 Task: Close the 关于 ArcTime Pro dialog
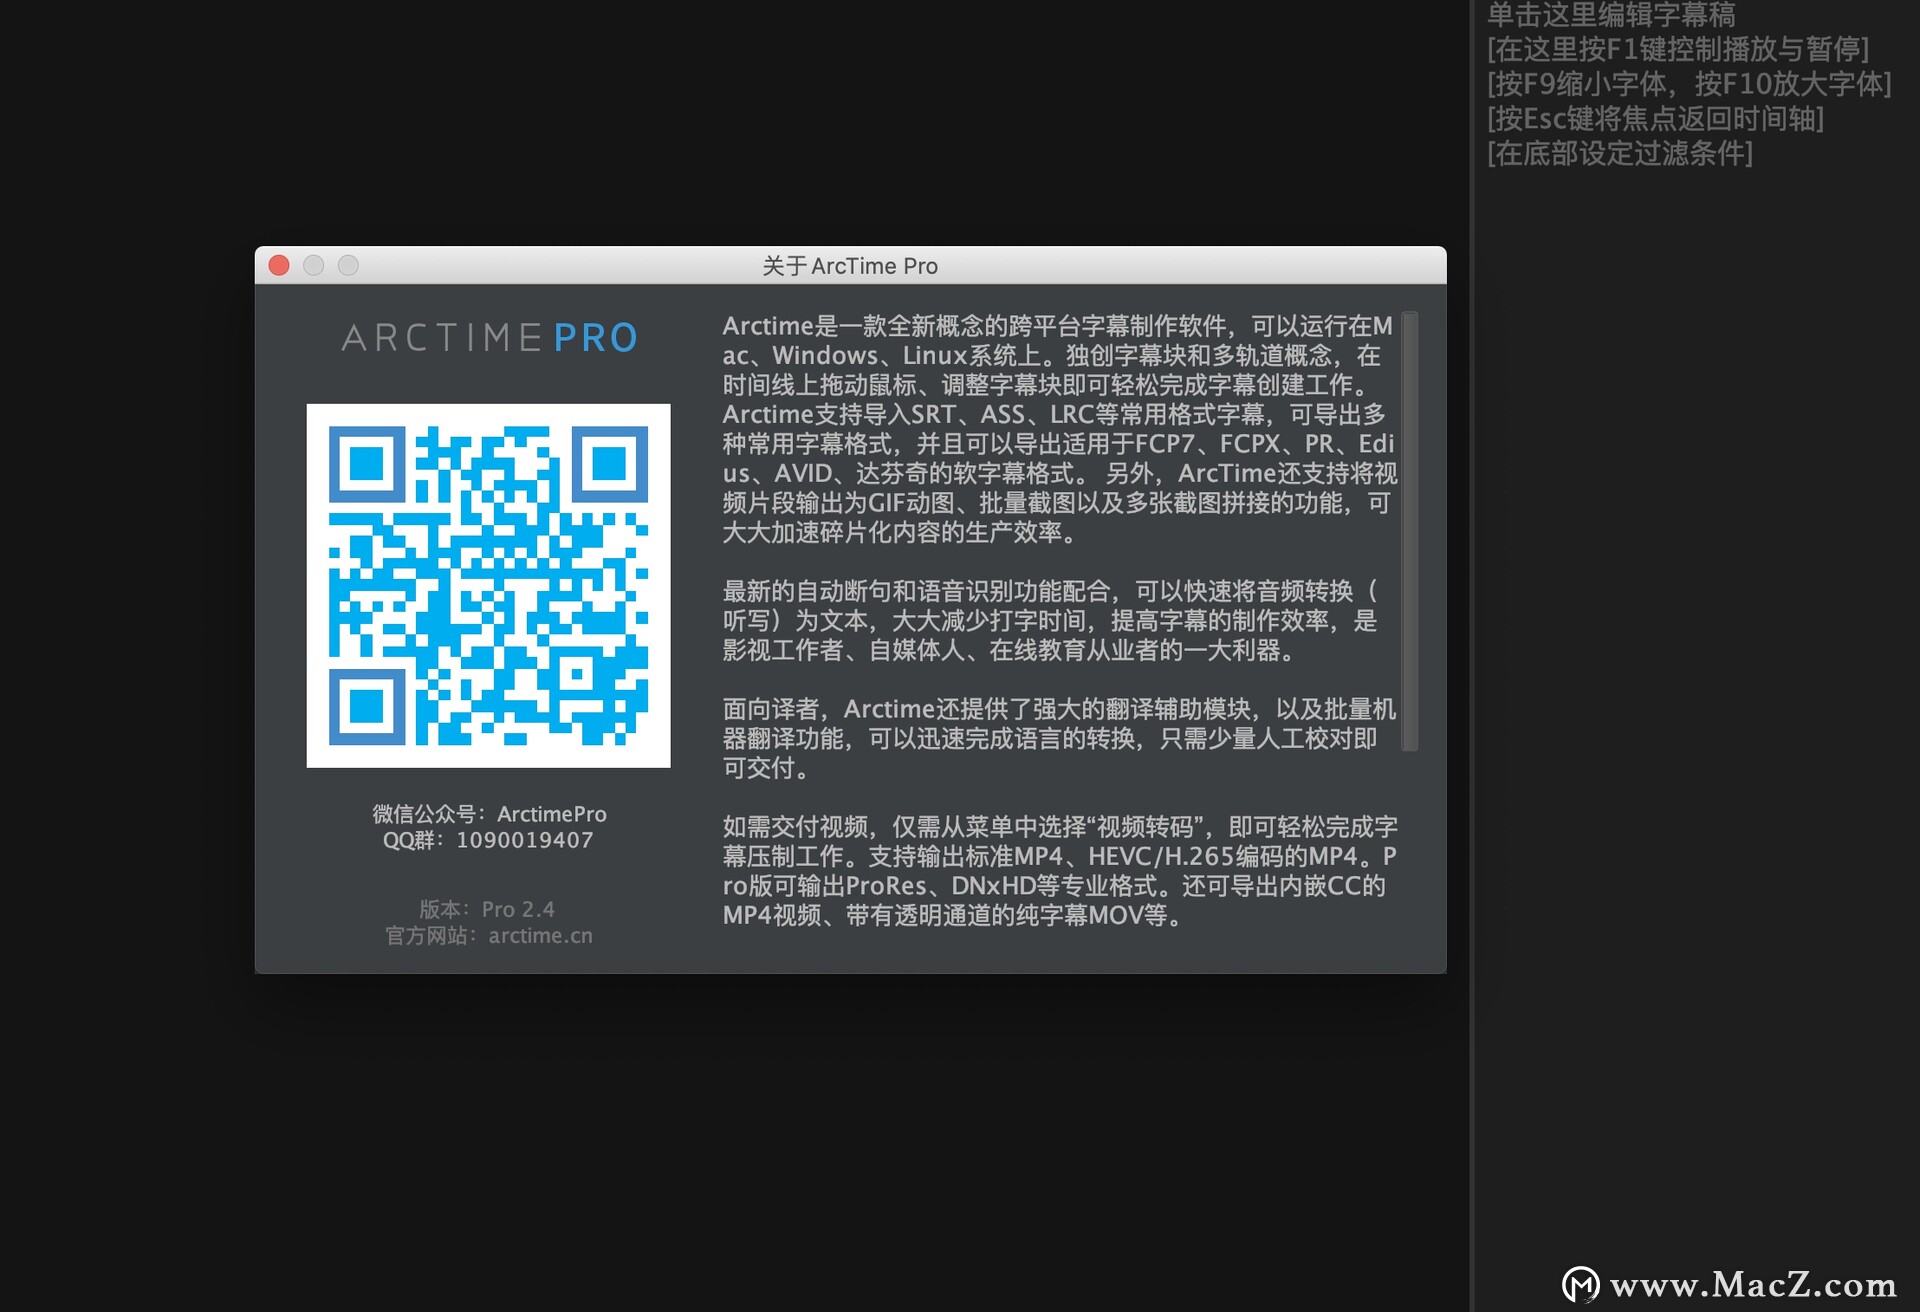(x=279, y=265)
